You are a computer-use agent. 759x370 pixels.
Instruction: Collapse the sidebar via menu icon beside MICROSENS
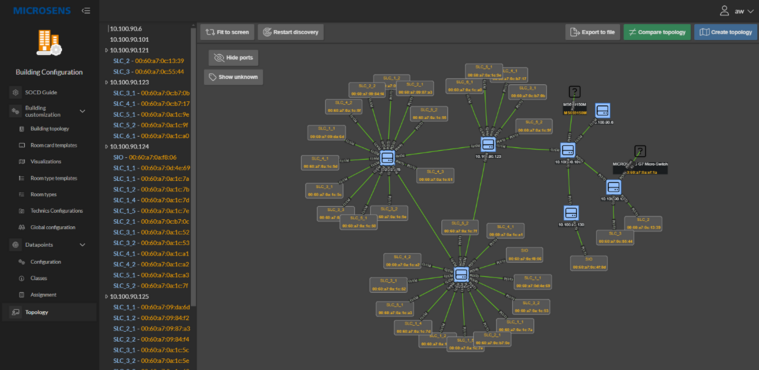pyautogui.click(x=86, y=11)
